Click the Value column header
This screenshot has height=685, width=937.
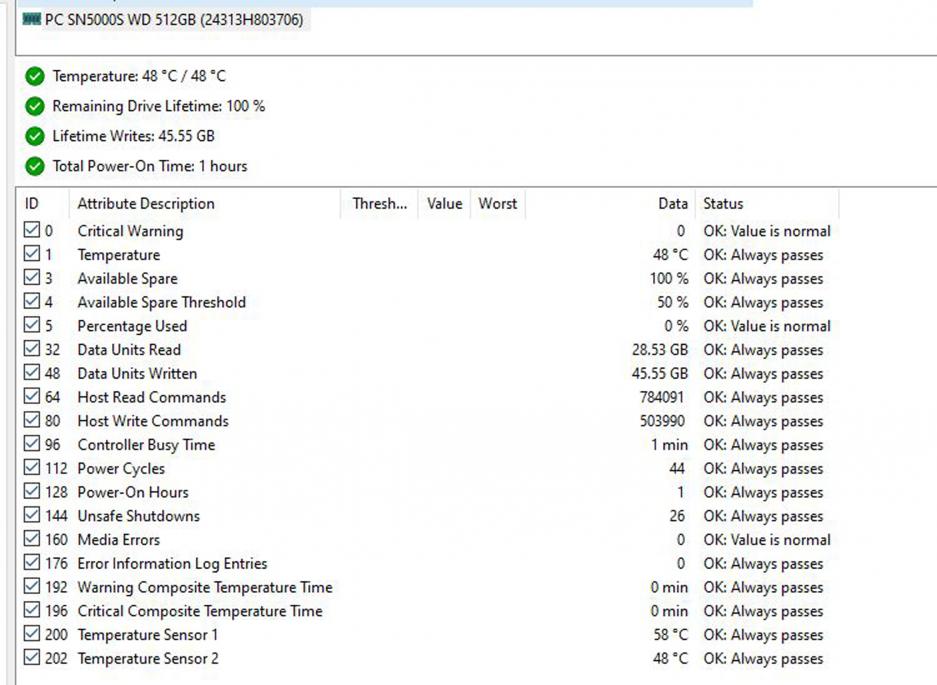(x=444, y=204)
